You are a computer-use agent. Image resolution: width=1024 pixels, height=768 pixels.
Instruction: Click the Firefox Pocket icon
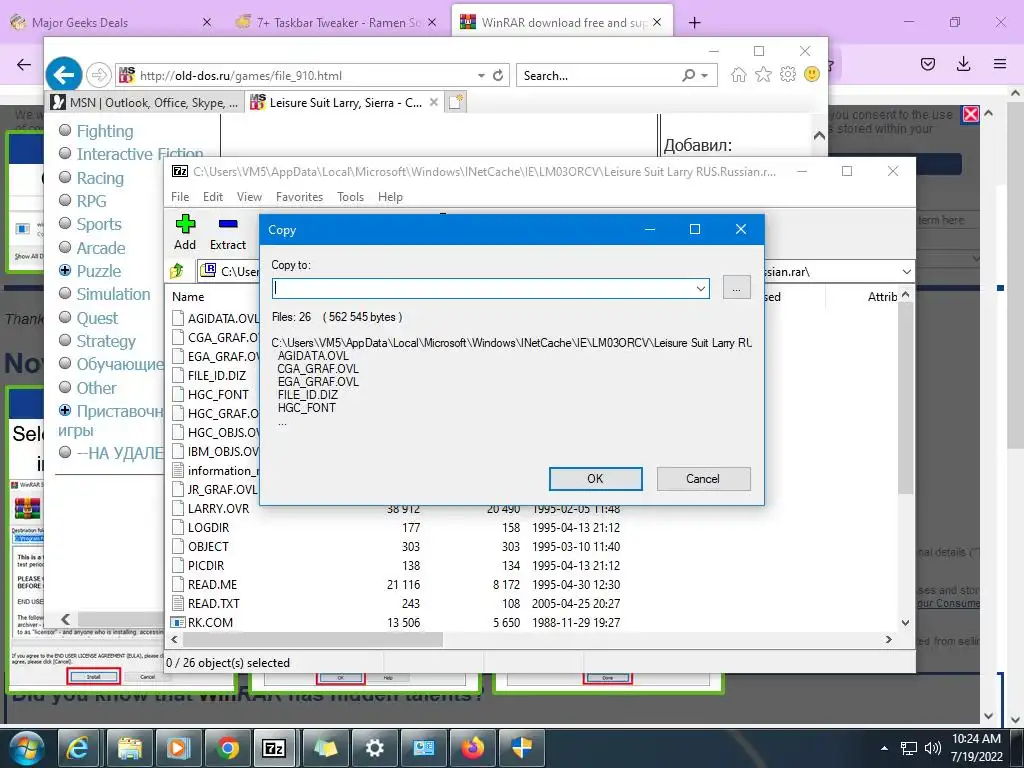pos(928,63)
